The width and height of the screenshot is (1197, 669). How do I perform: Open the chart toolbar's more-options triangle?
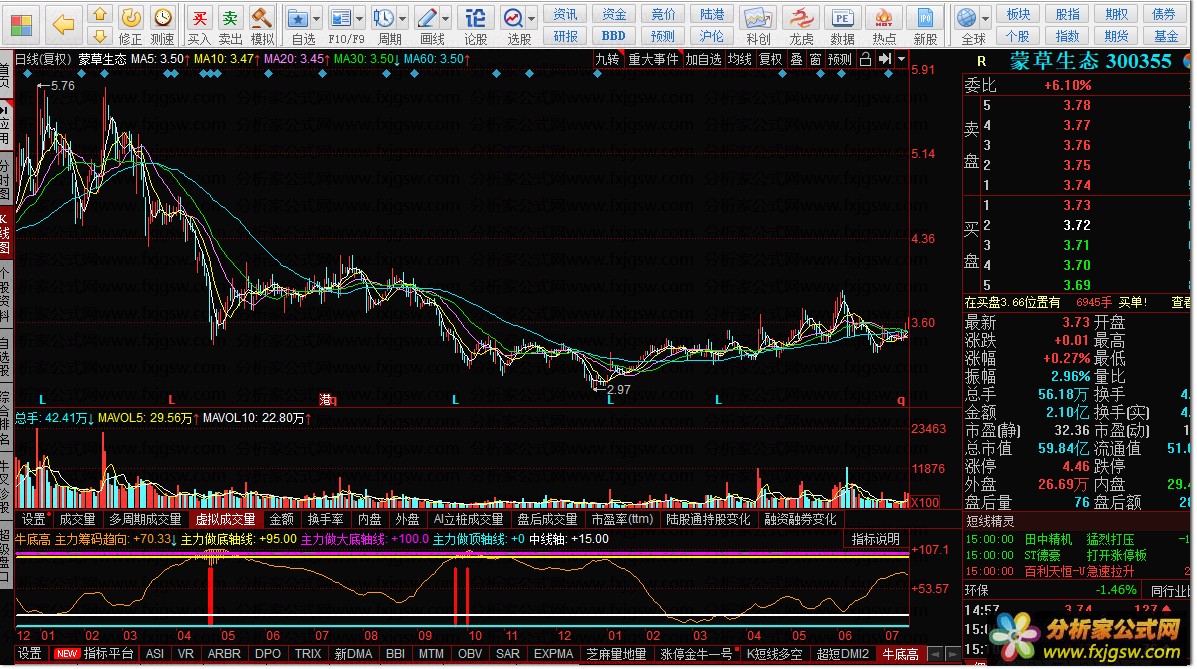[902, 59]
